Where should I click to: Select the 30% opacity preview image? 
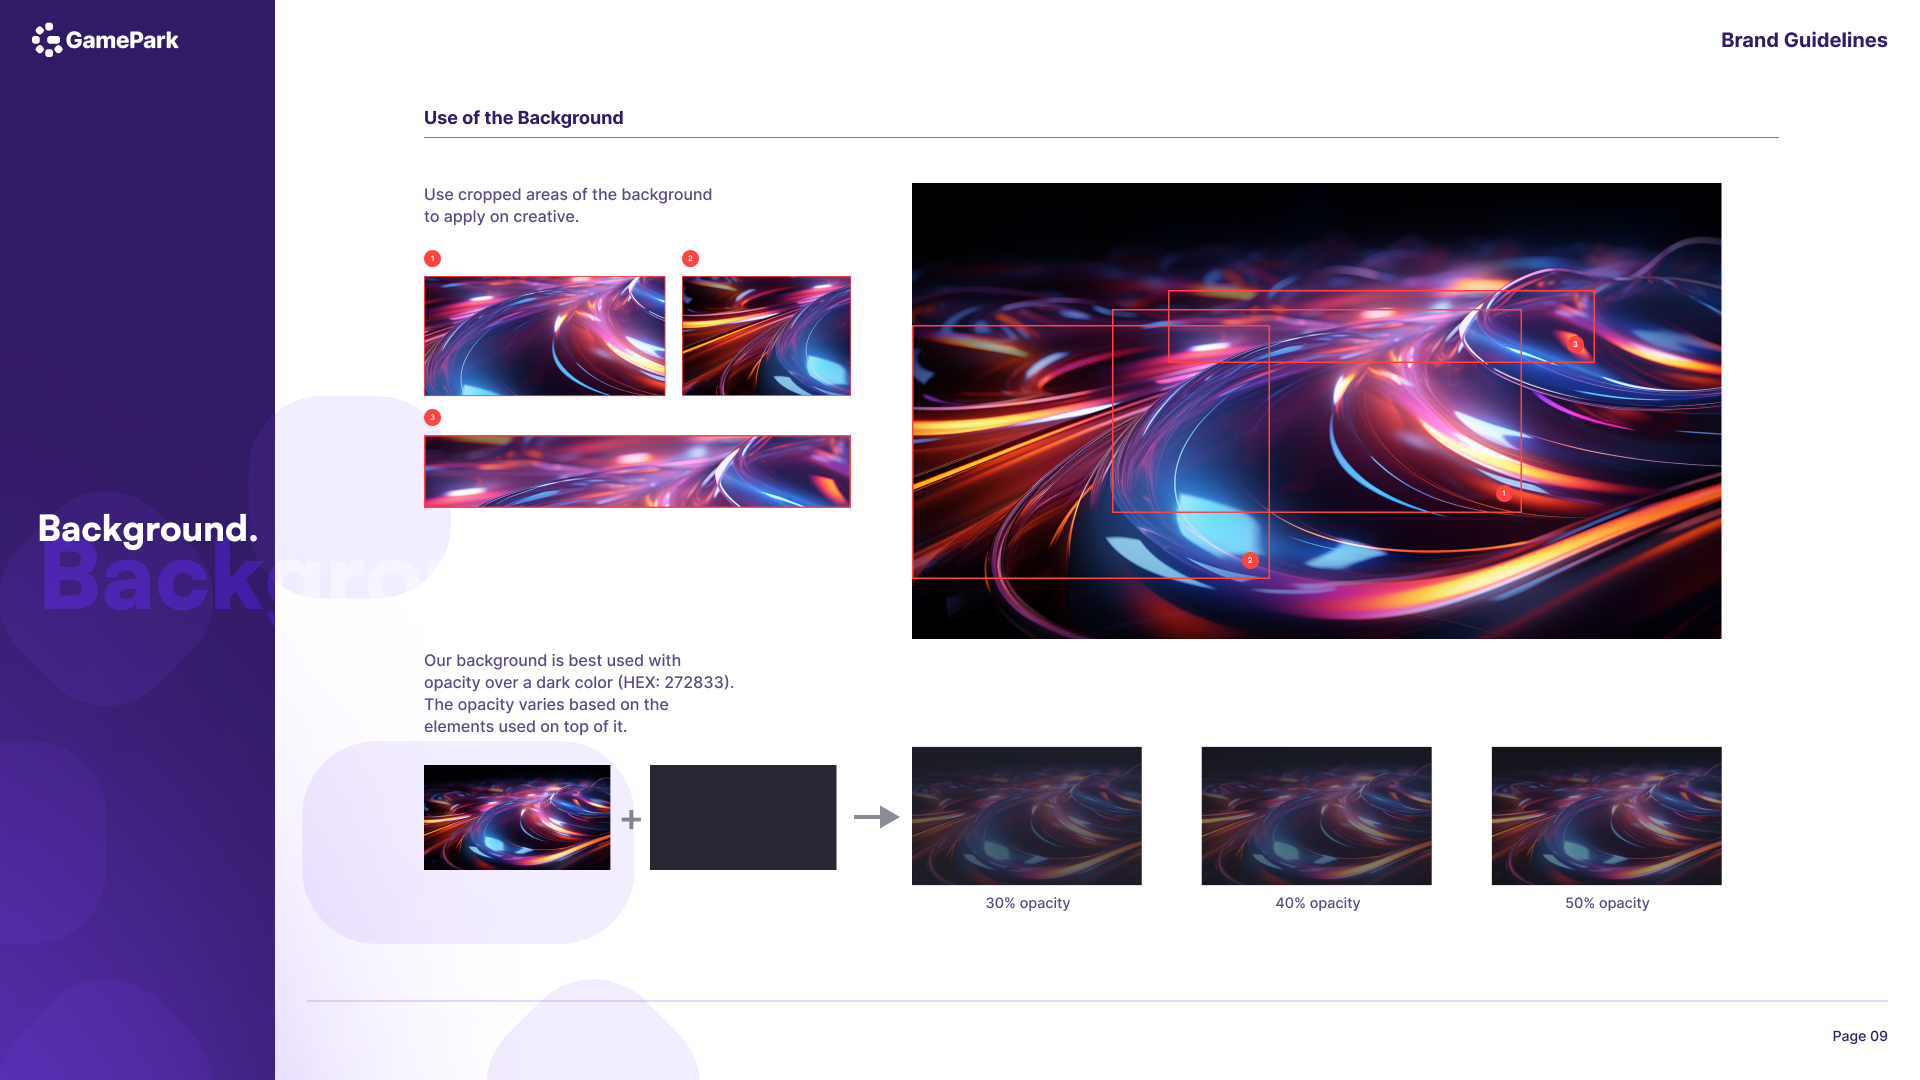point(1027,816)
